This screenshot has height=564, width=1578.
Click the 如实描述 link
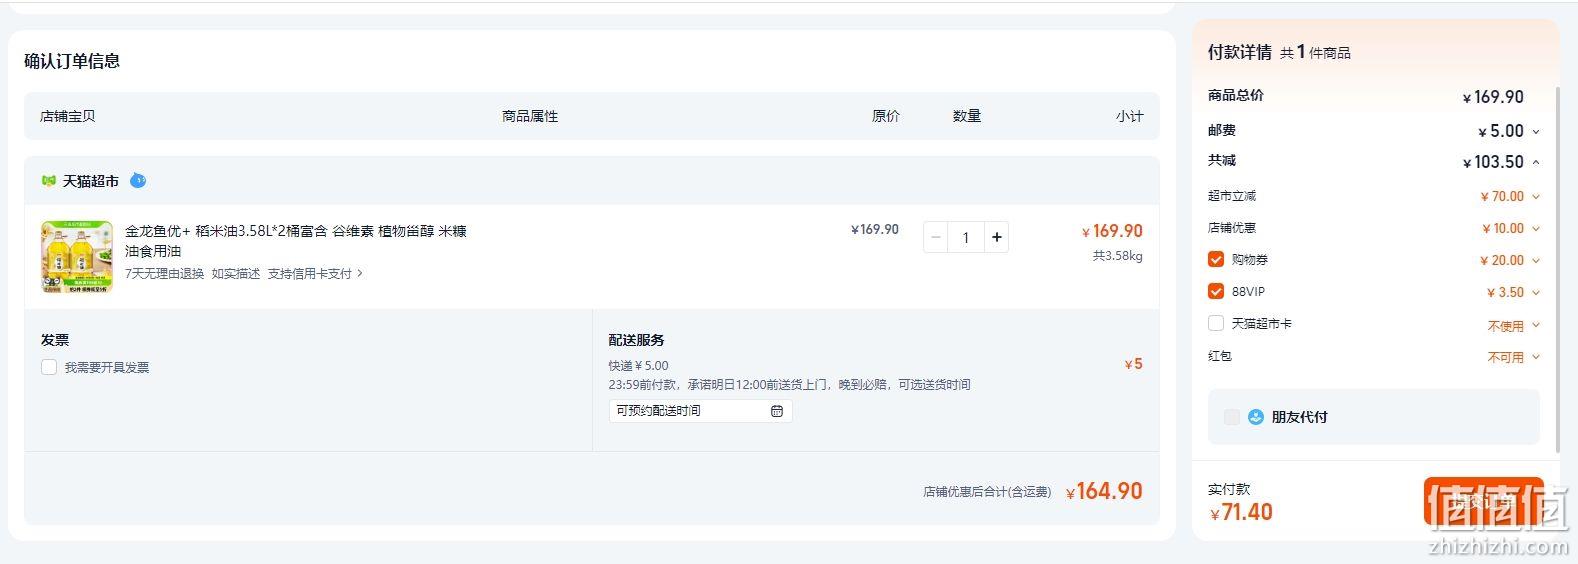236,273
